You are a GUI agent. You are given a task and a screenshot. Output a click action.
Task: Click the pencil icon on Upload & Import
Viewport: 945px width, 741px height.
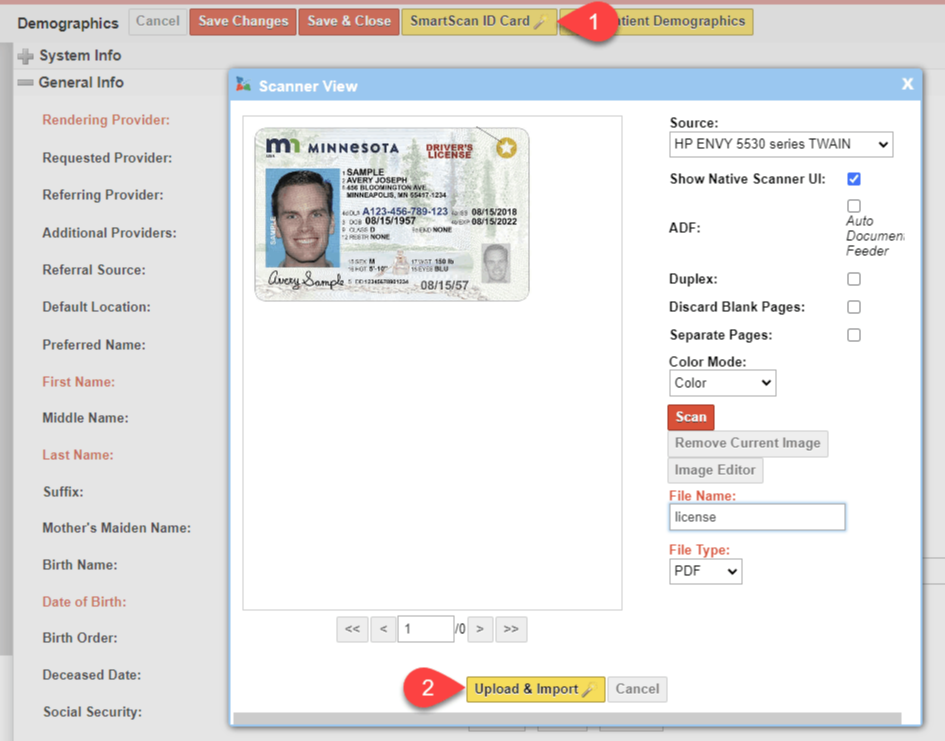pos(587,689)
